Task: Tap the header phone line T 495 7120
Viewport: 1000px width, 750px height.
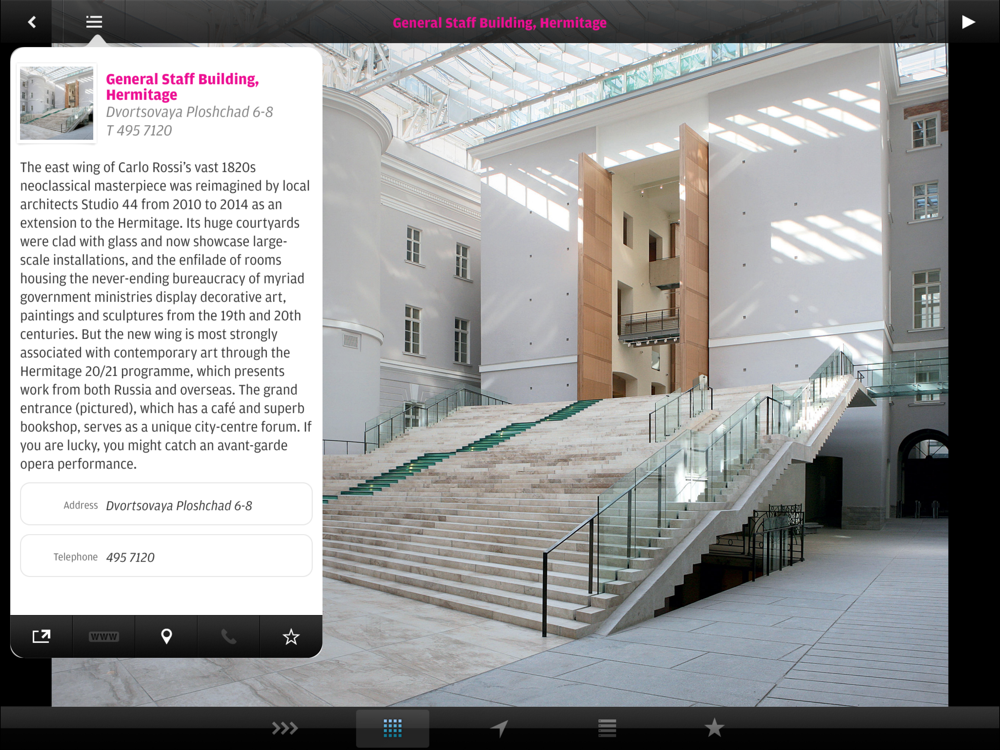Action: tap(139, 131)
